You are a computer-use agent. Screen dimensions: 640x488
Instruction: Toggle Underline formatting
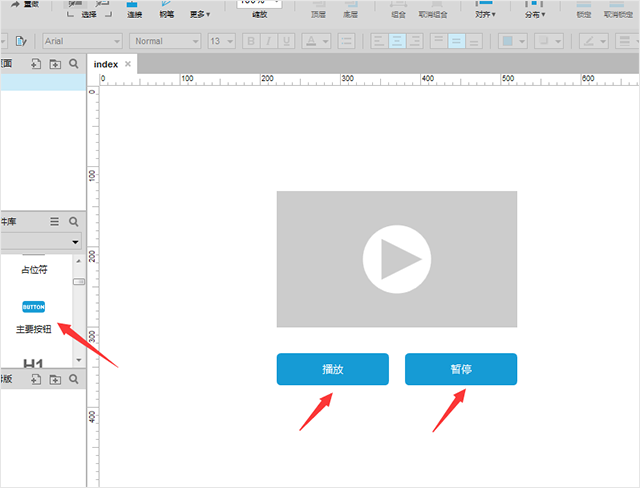(x=286, y=41)
